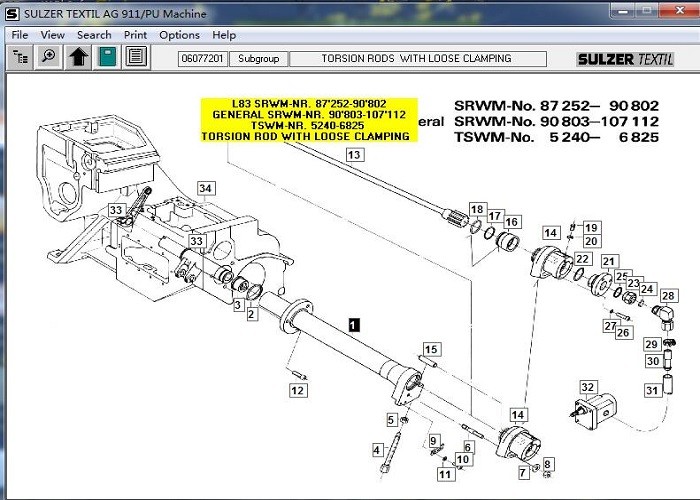Viewport: 700px width, 500px height.
Task: Select part callout 2
Action: 251,314
